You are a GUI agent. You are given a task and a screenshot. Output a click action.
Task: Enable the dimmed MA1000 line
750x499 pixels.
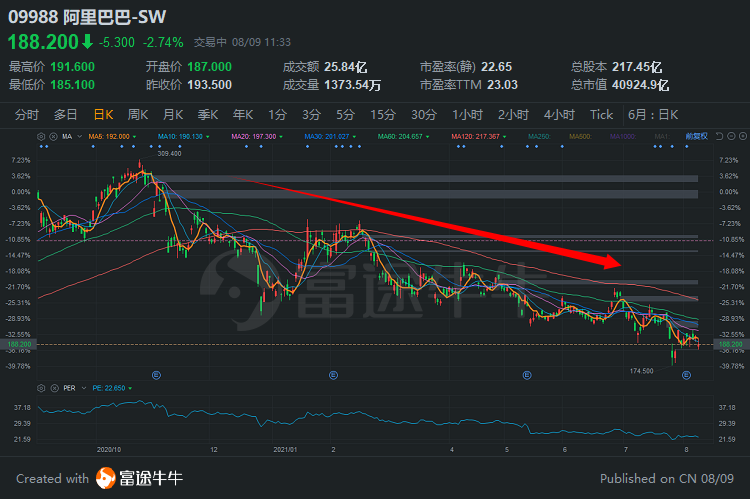pyautogui.click(x=623, y=136)
